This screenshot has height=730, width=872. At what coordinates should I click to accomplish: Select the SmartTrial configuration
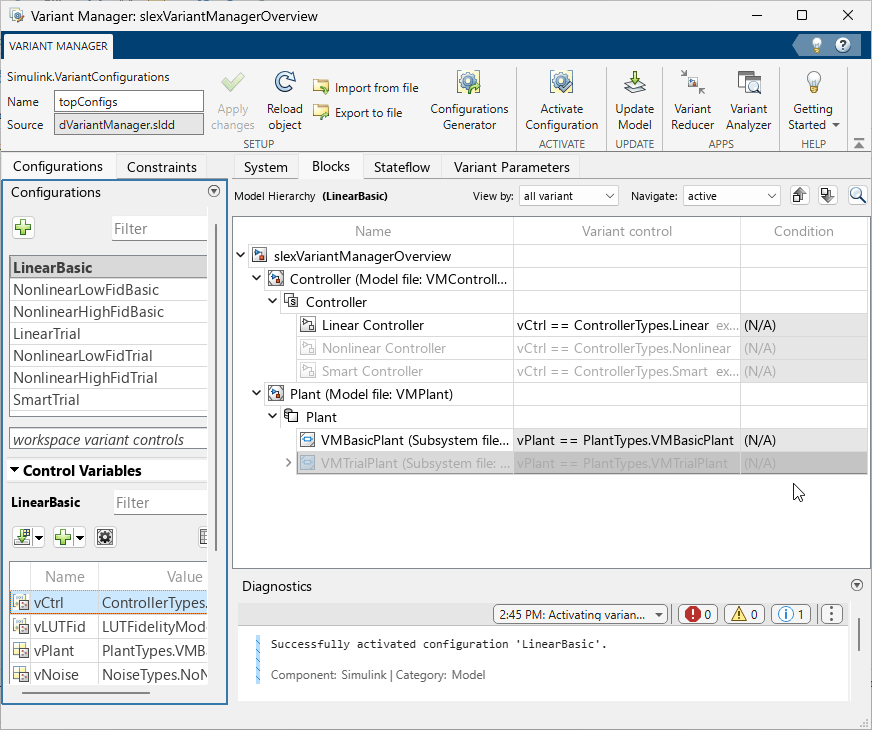108,400
